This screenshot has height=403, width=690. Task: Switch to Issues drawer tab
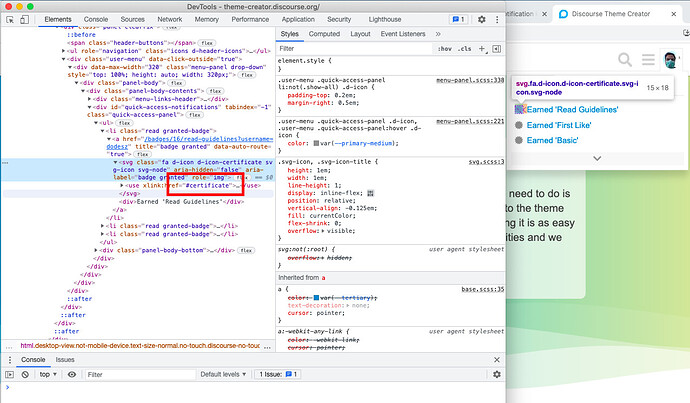65,360
